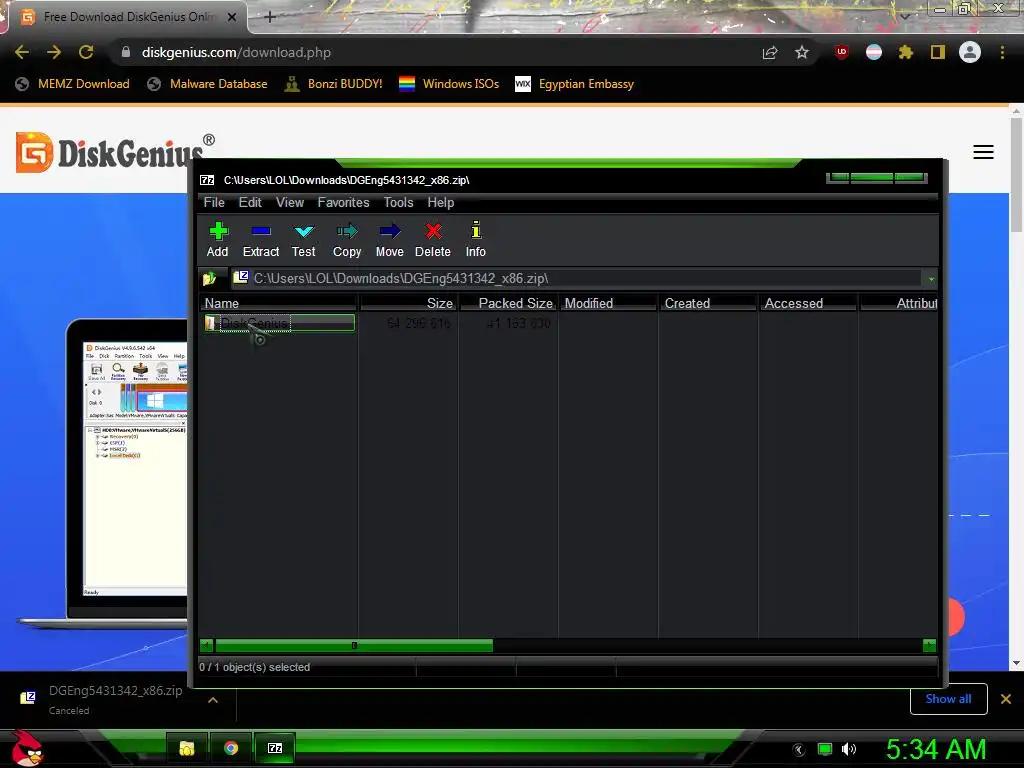Open File Explorer from the taskbar
The height and width of the screenshot is (768, 1024).
187,748
